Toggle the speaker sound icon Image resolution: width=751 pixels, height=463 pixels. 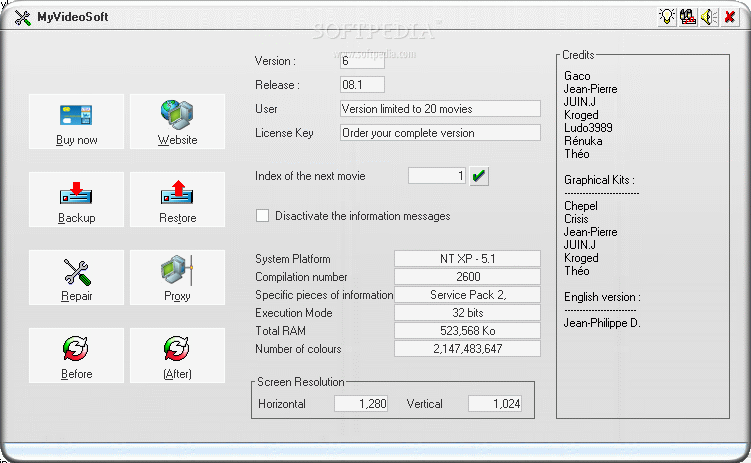click(709, 17)
